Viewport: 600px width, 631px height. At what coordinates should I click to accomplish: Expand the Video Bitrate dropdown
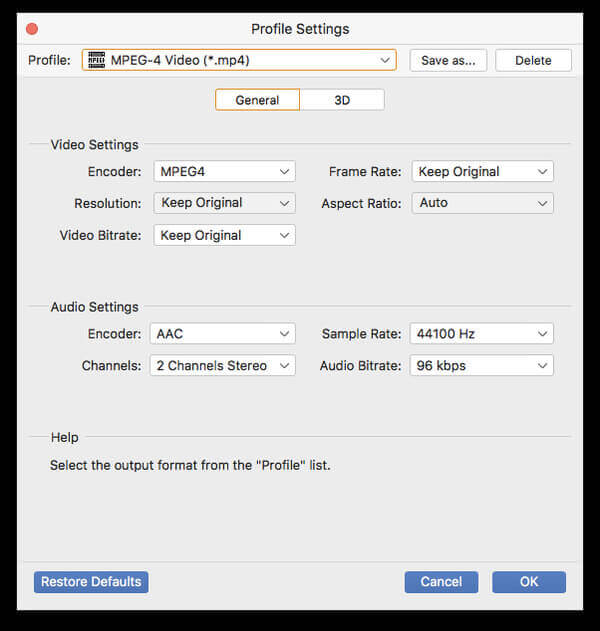224,235
